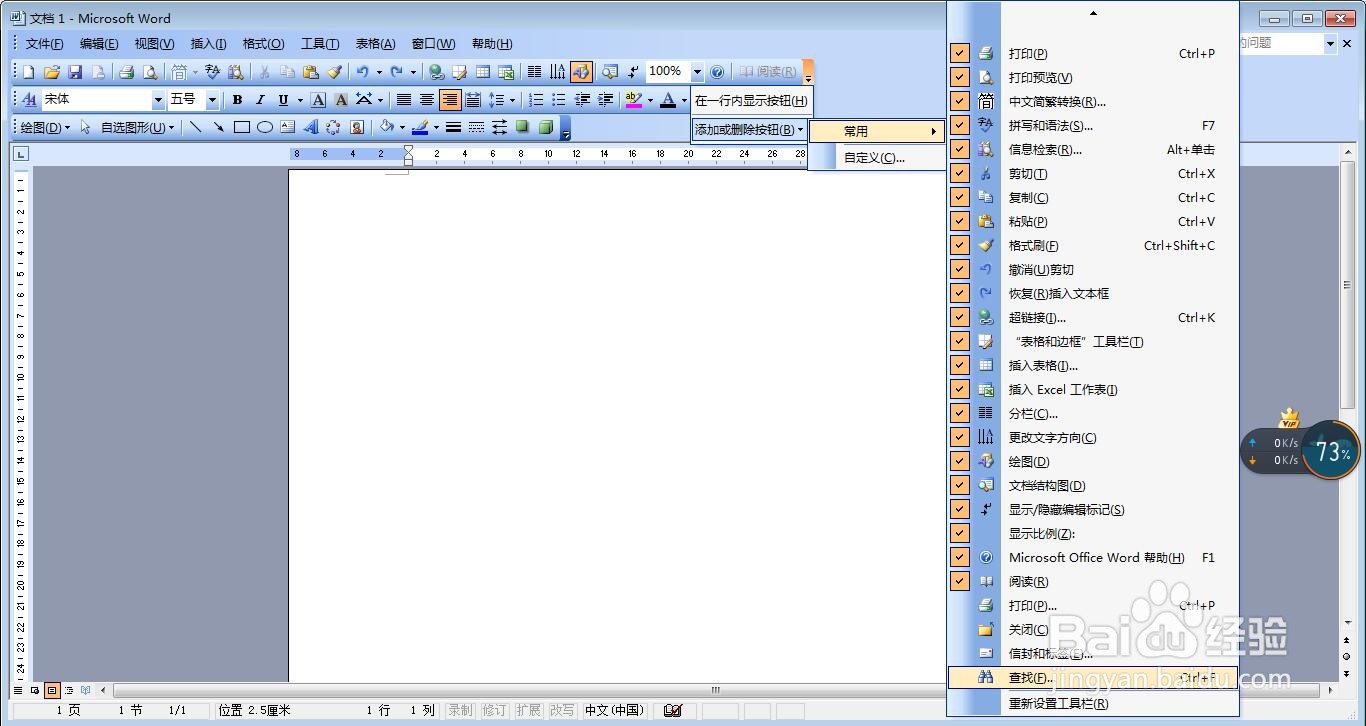
Task: Insert WordArt from drawing toolbar
Action: [x=310, y=127]
